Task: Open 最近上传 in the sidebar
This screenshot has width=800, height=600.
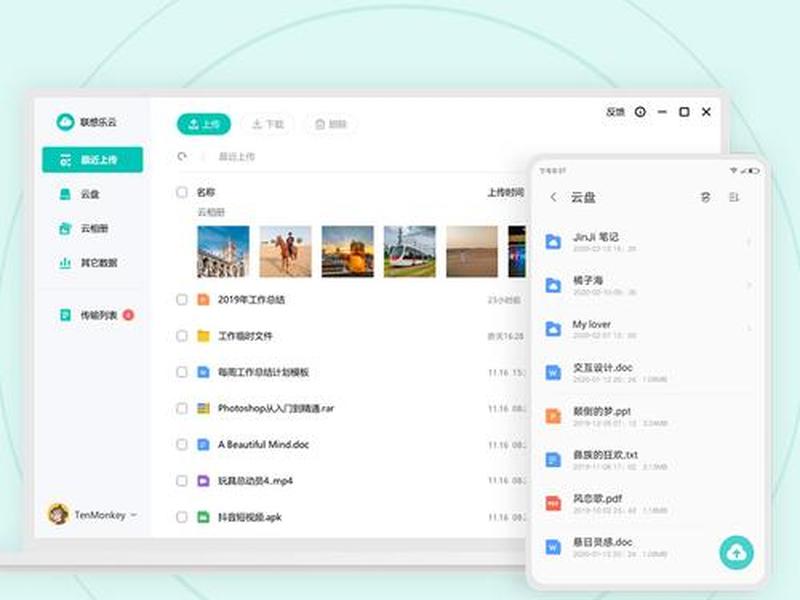Action: coord(92,160)
